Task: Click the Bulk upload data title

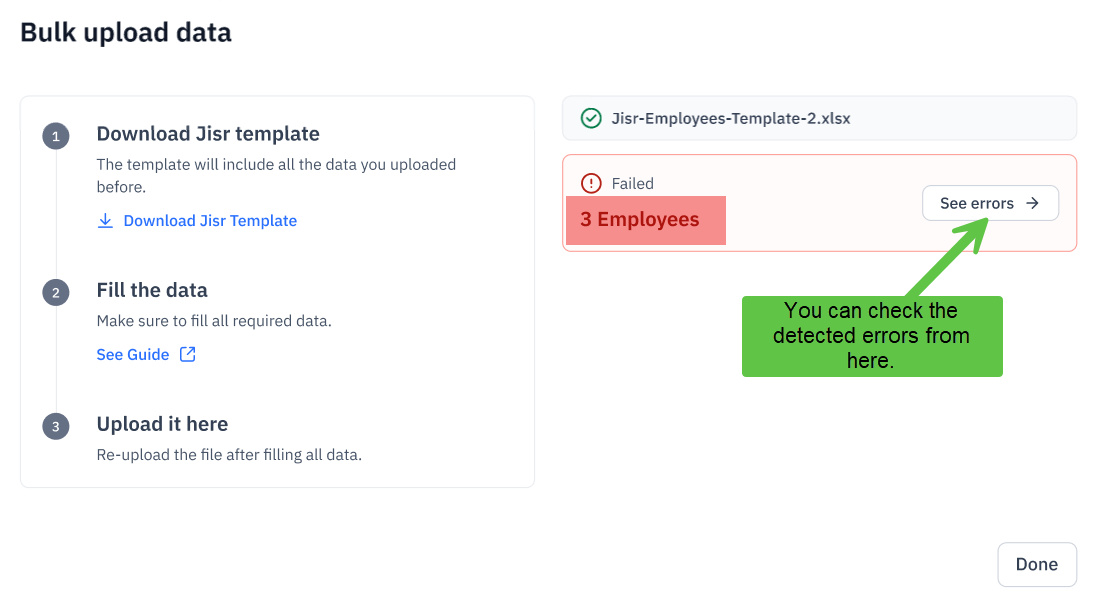Action: pos(126,32)
